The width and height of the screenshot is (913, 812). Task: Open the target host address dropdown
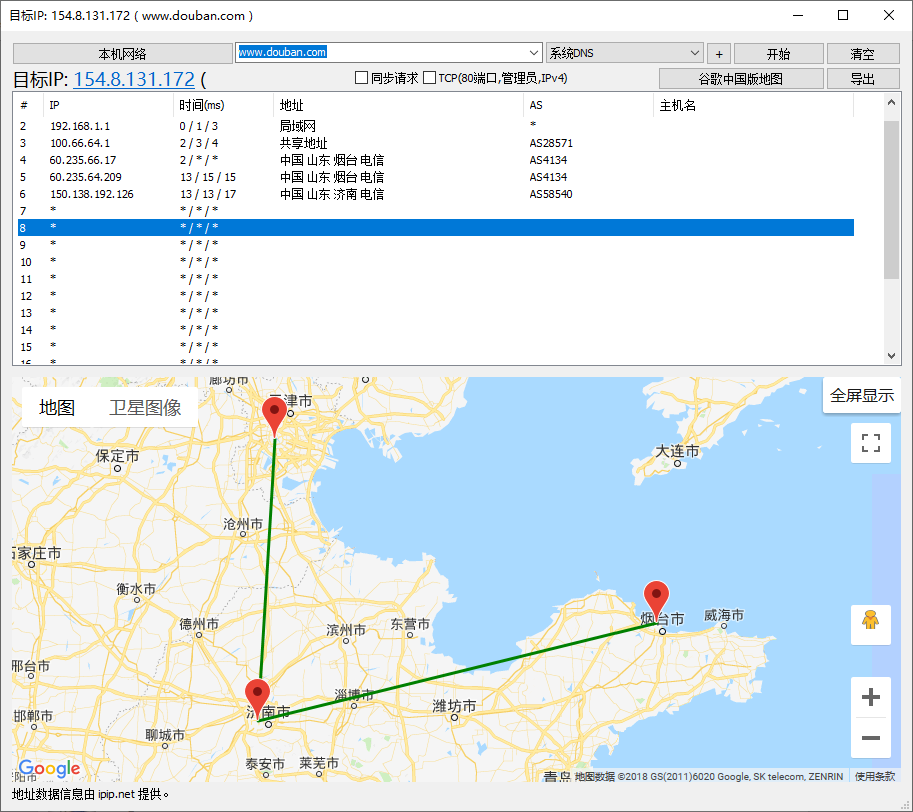(534, 53)
